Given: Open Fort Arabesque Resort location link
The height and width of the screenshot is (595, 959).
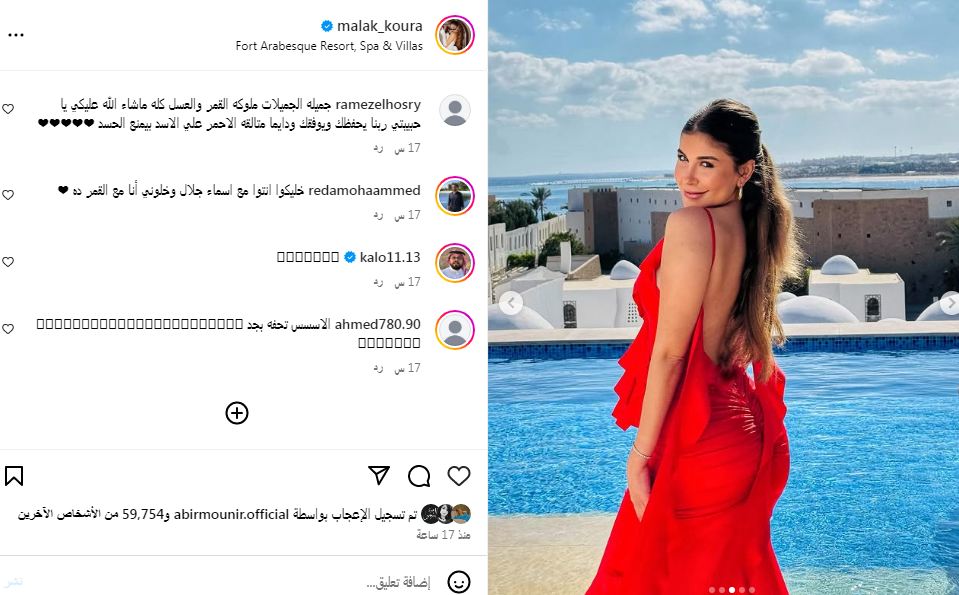Looking at the screenshot, I should click(x=329, y=46).
